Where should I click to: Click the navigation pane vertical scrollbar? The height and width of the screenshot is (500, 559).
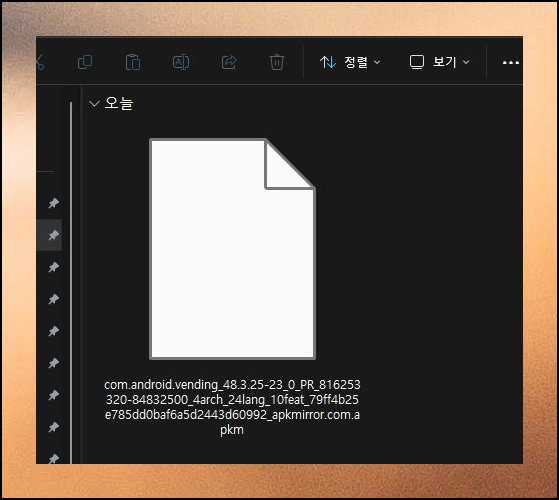coord(71,282)
